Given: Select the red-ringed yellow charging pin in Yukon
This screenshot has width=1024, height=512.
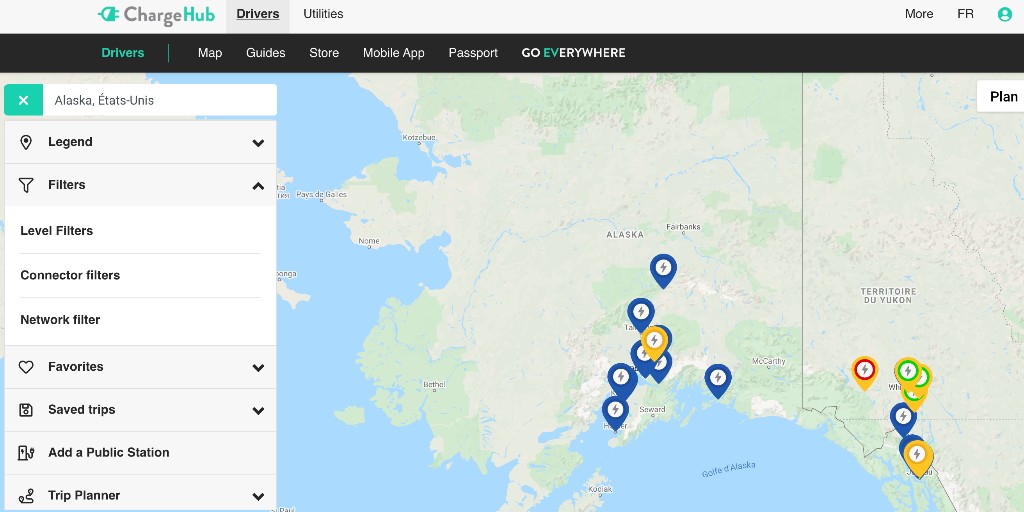Looking at the screenshot, I should click(864, 372).
